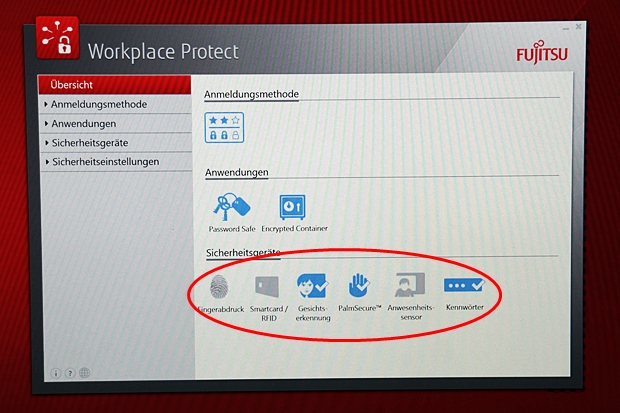Click the Gesichtserkennung label text
The width and height of the screenshot is (620, 413).
[313, 313]
